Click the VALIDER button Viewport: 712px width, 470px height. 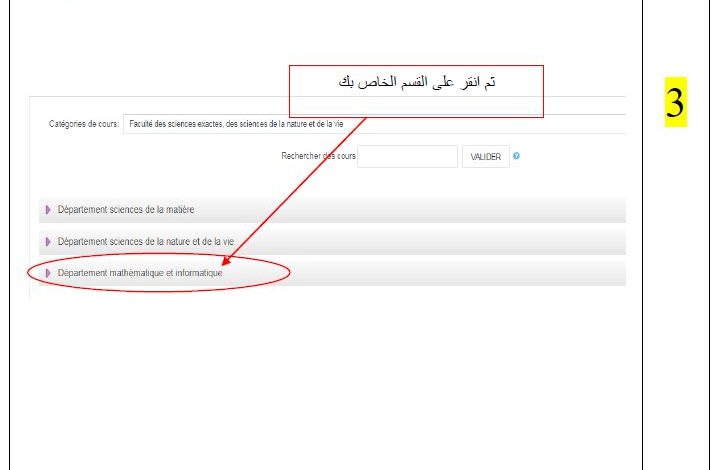(486, 157)
